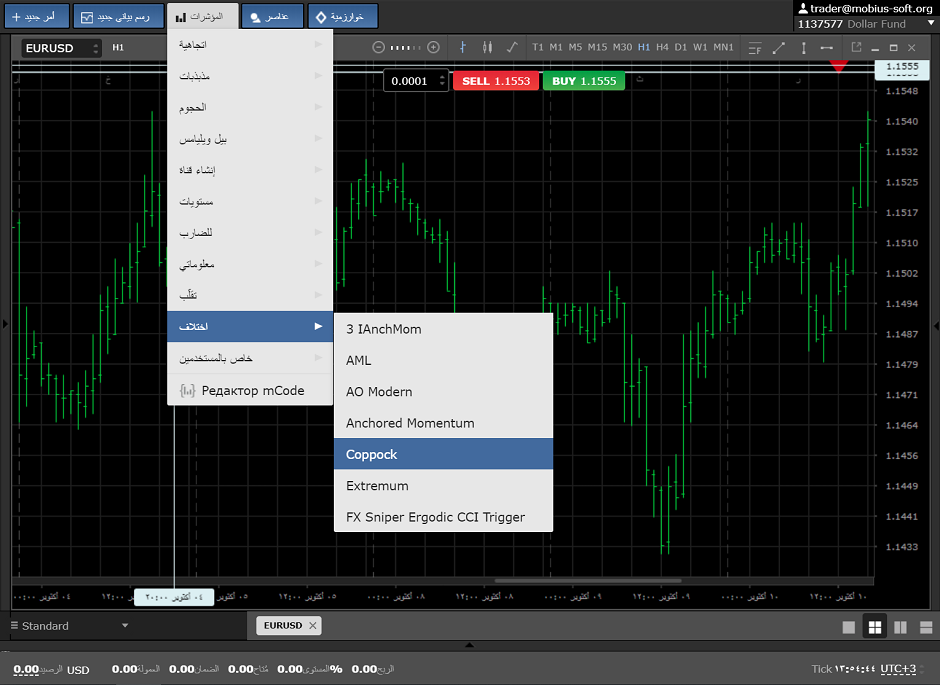The width and height of the screenshot is (940, 685).
Task: Set timeframe to H1
Action: [x=644, y=47]
